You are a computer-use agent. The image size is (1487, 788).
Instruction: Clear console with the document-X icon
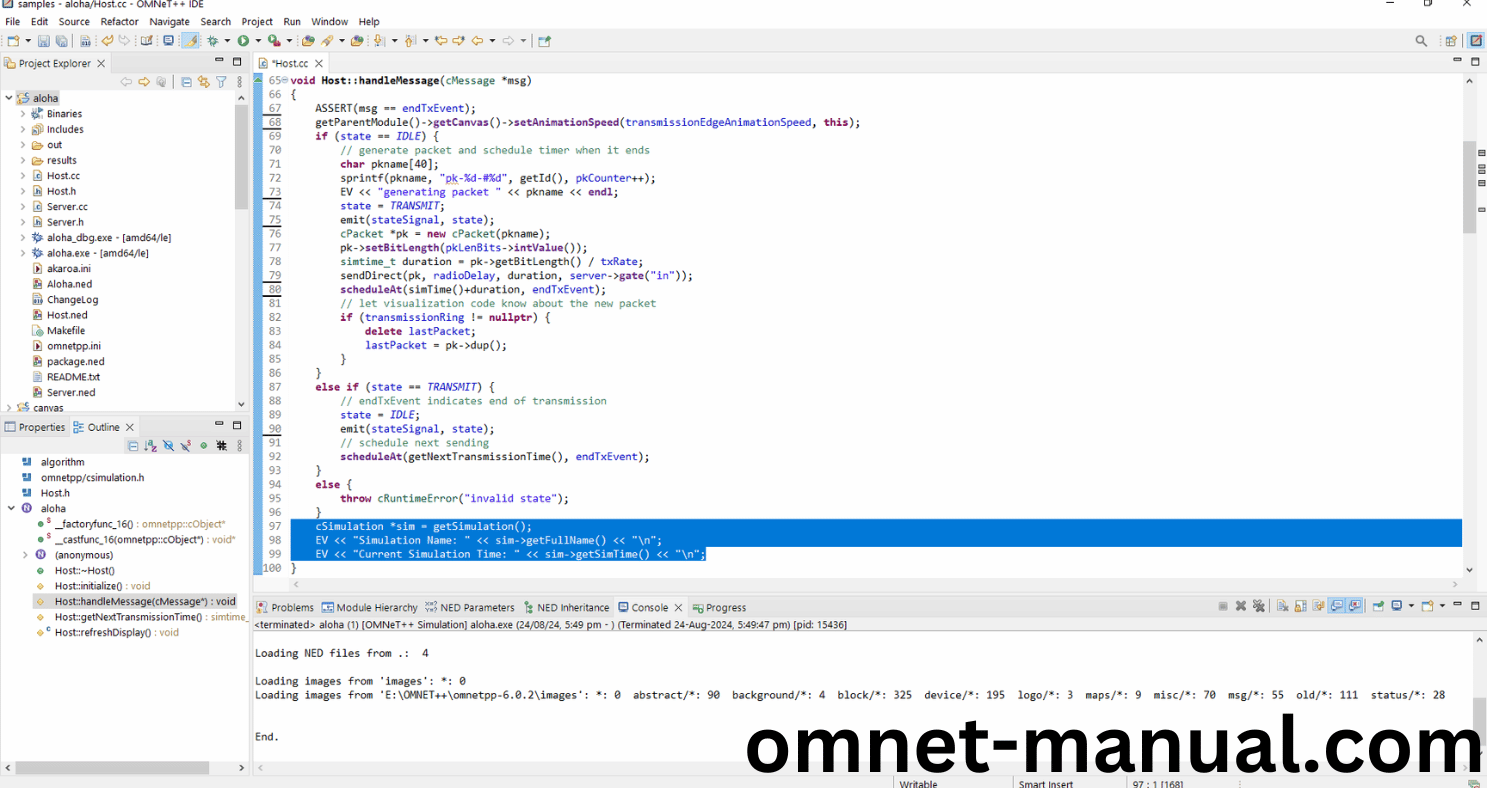click(x=1283, y=606)
